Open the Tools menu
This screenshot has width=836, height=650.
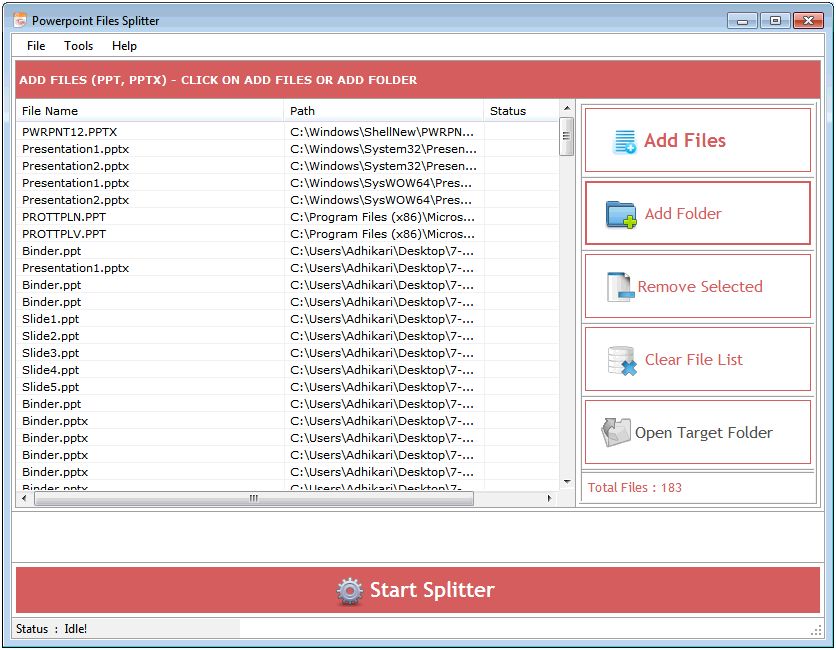coord(78,46)
